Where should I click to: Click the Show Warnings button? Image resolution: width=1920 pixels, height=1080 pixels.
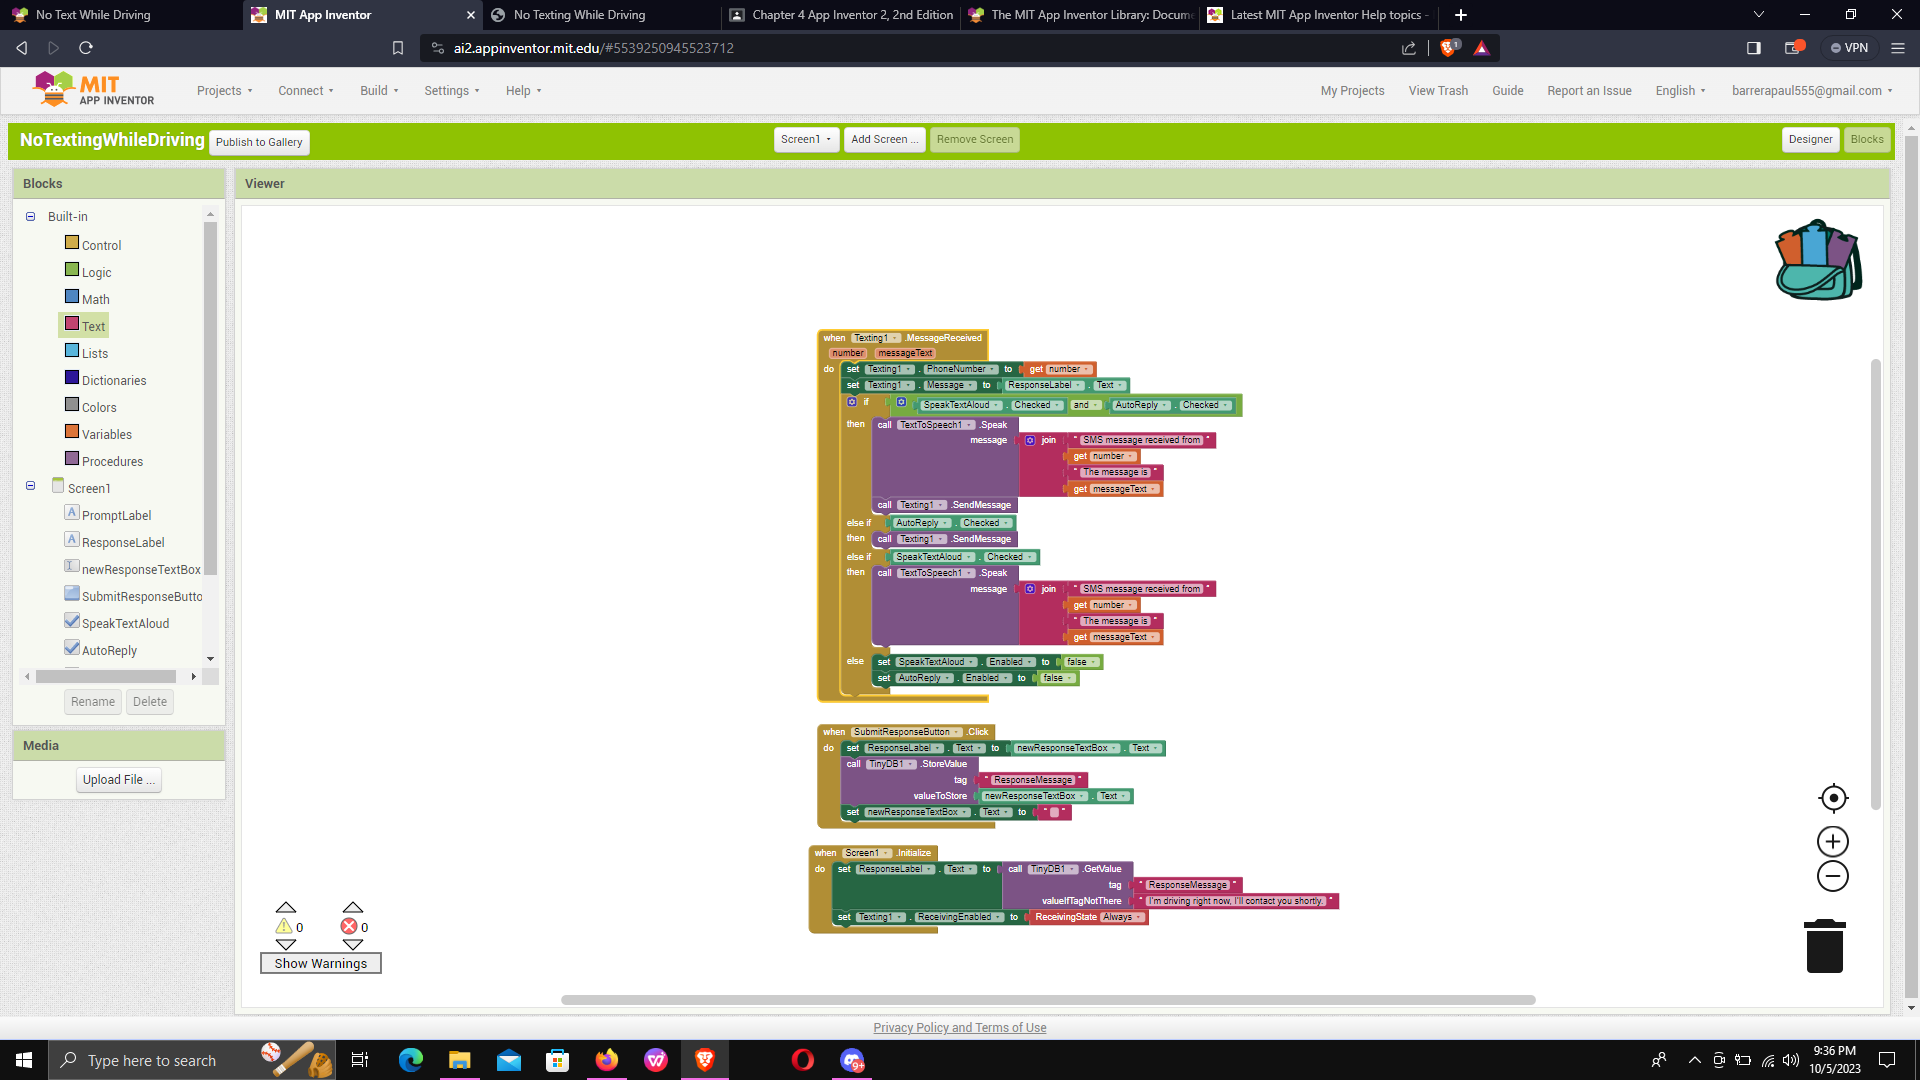320,963
